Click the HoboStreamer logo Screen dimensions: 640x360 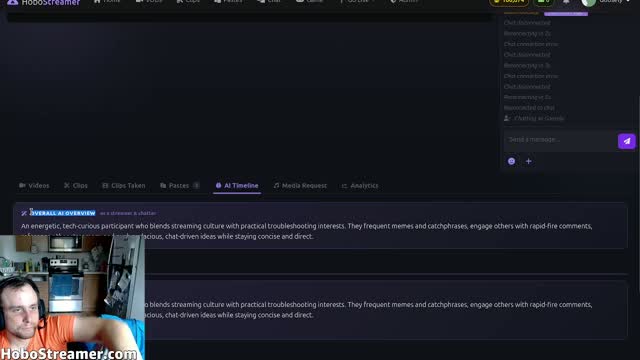coord(43,2)
